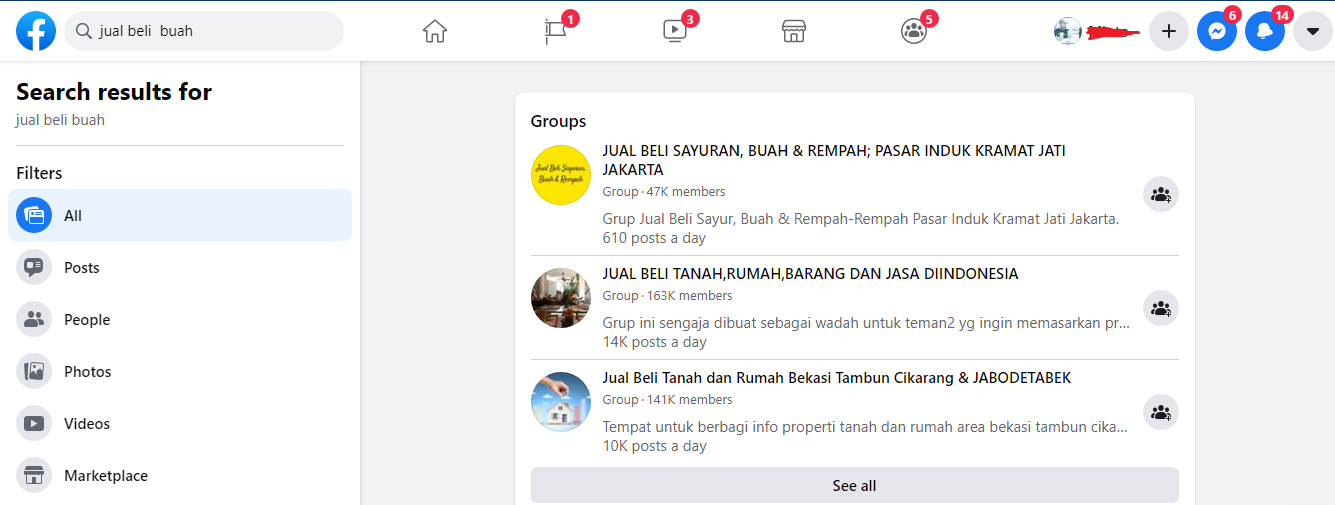The height and width of the screenshot is (505, 1335).
Task: Select the Videos filter
Action: (180, 423)
